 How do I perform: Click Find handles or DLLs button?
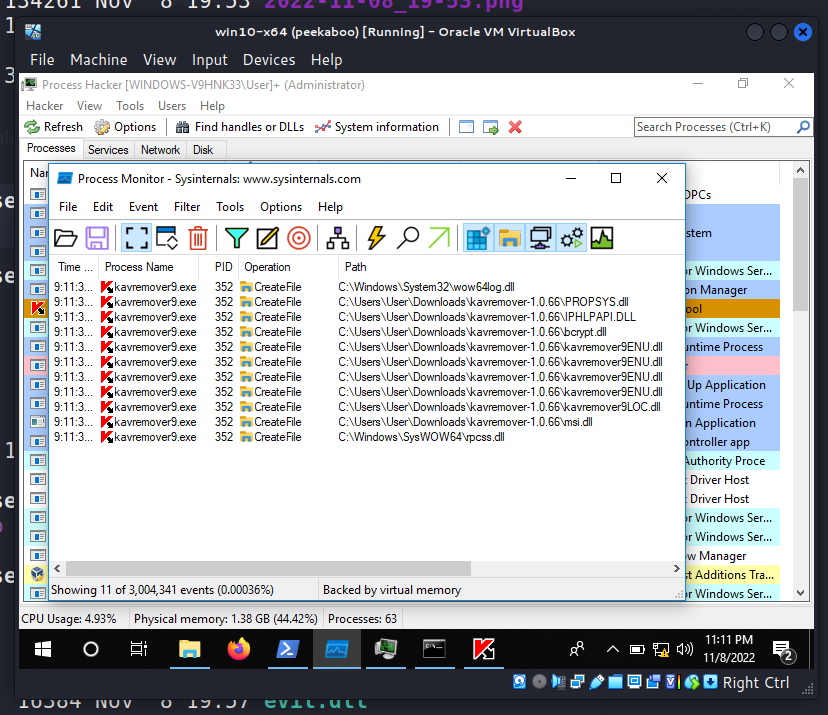tap(240, 127)
